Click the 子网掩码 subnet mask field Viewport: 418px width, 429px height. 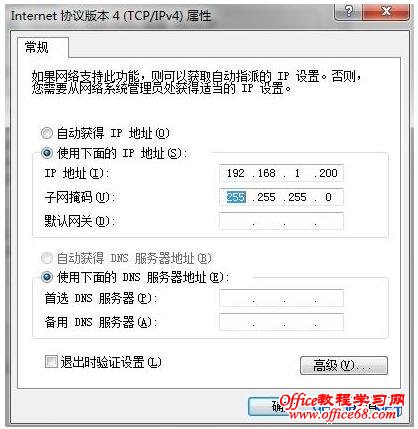click(281, 197)
